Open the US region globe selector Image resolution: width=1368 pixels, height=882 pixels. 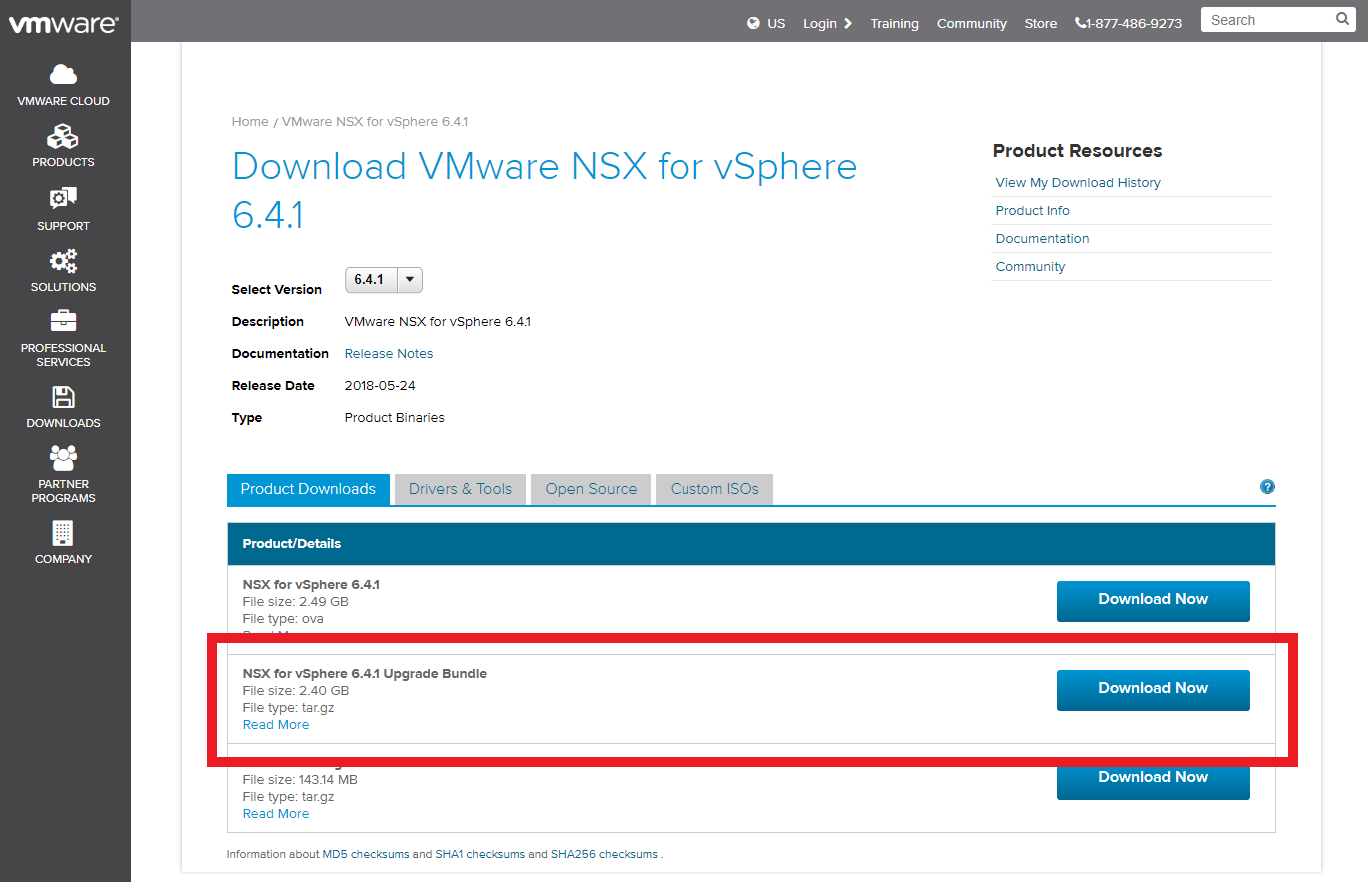tap(752, 23)
